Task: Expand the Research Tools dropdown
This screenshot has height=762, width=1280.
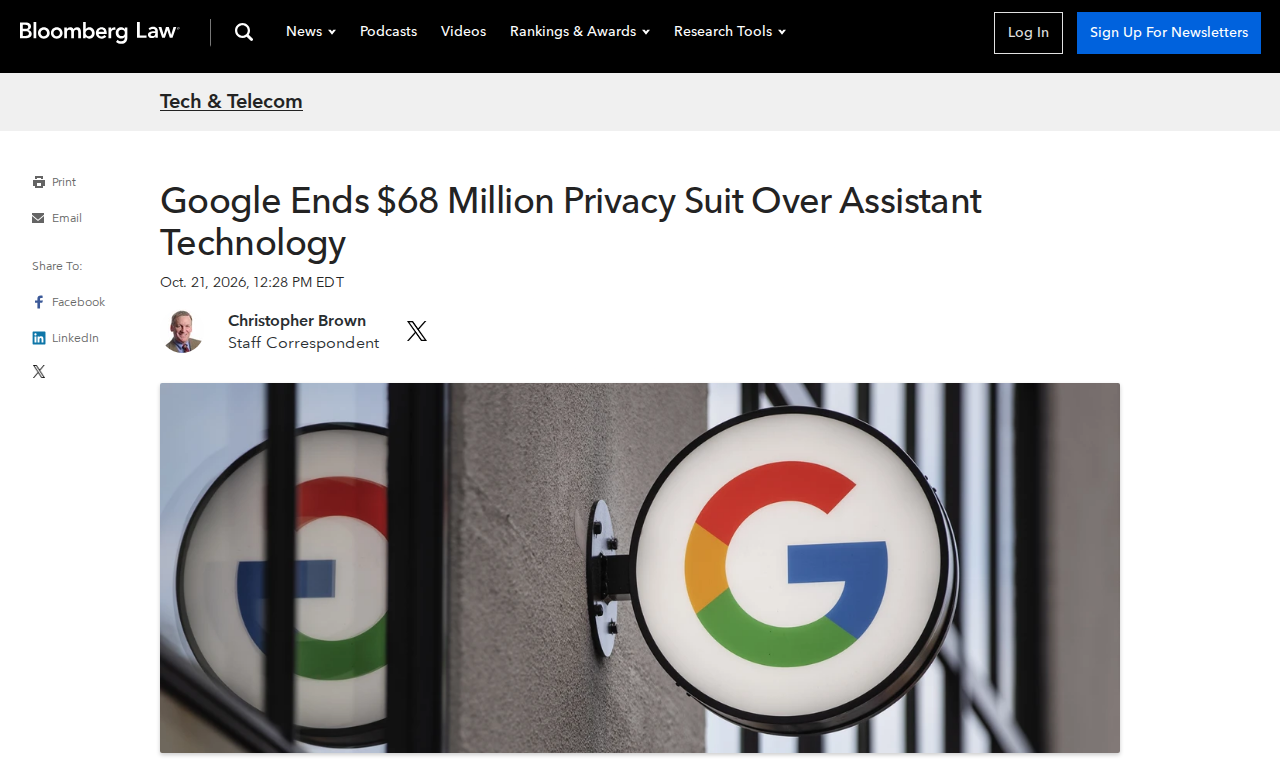Action: click(730, 32)
